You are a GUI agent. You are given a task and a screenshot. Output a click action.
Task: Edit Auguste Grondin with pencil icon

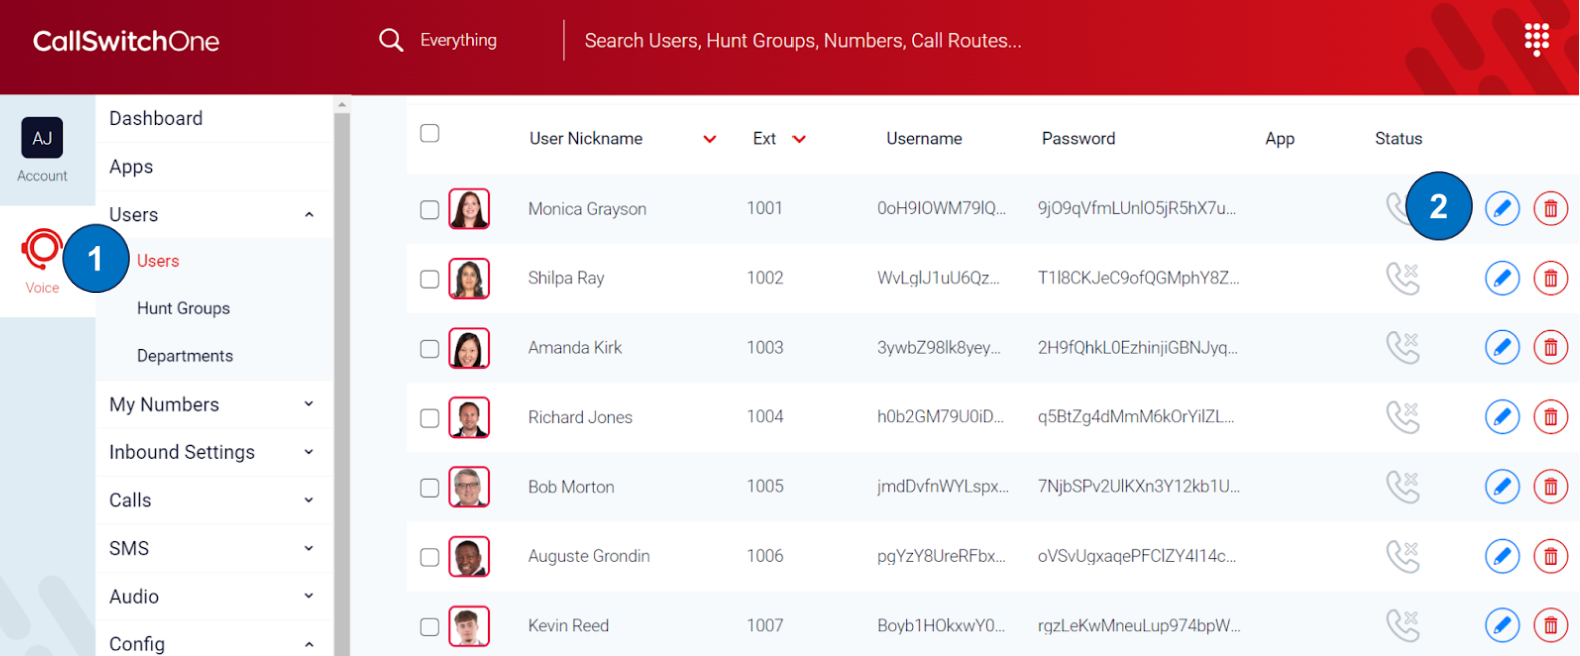(1502, 556)
